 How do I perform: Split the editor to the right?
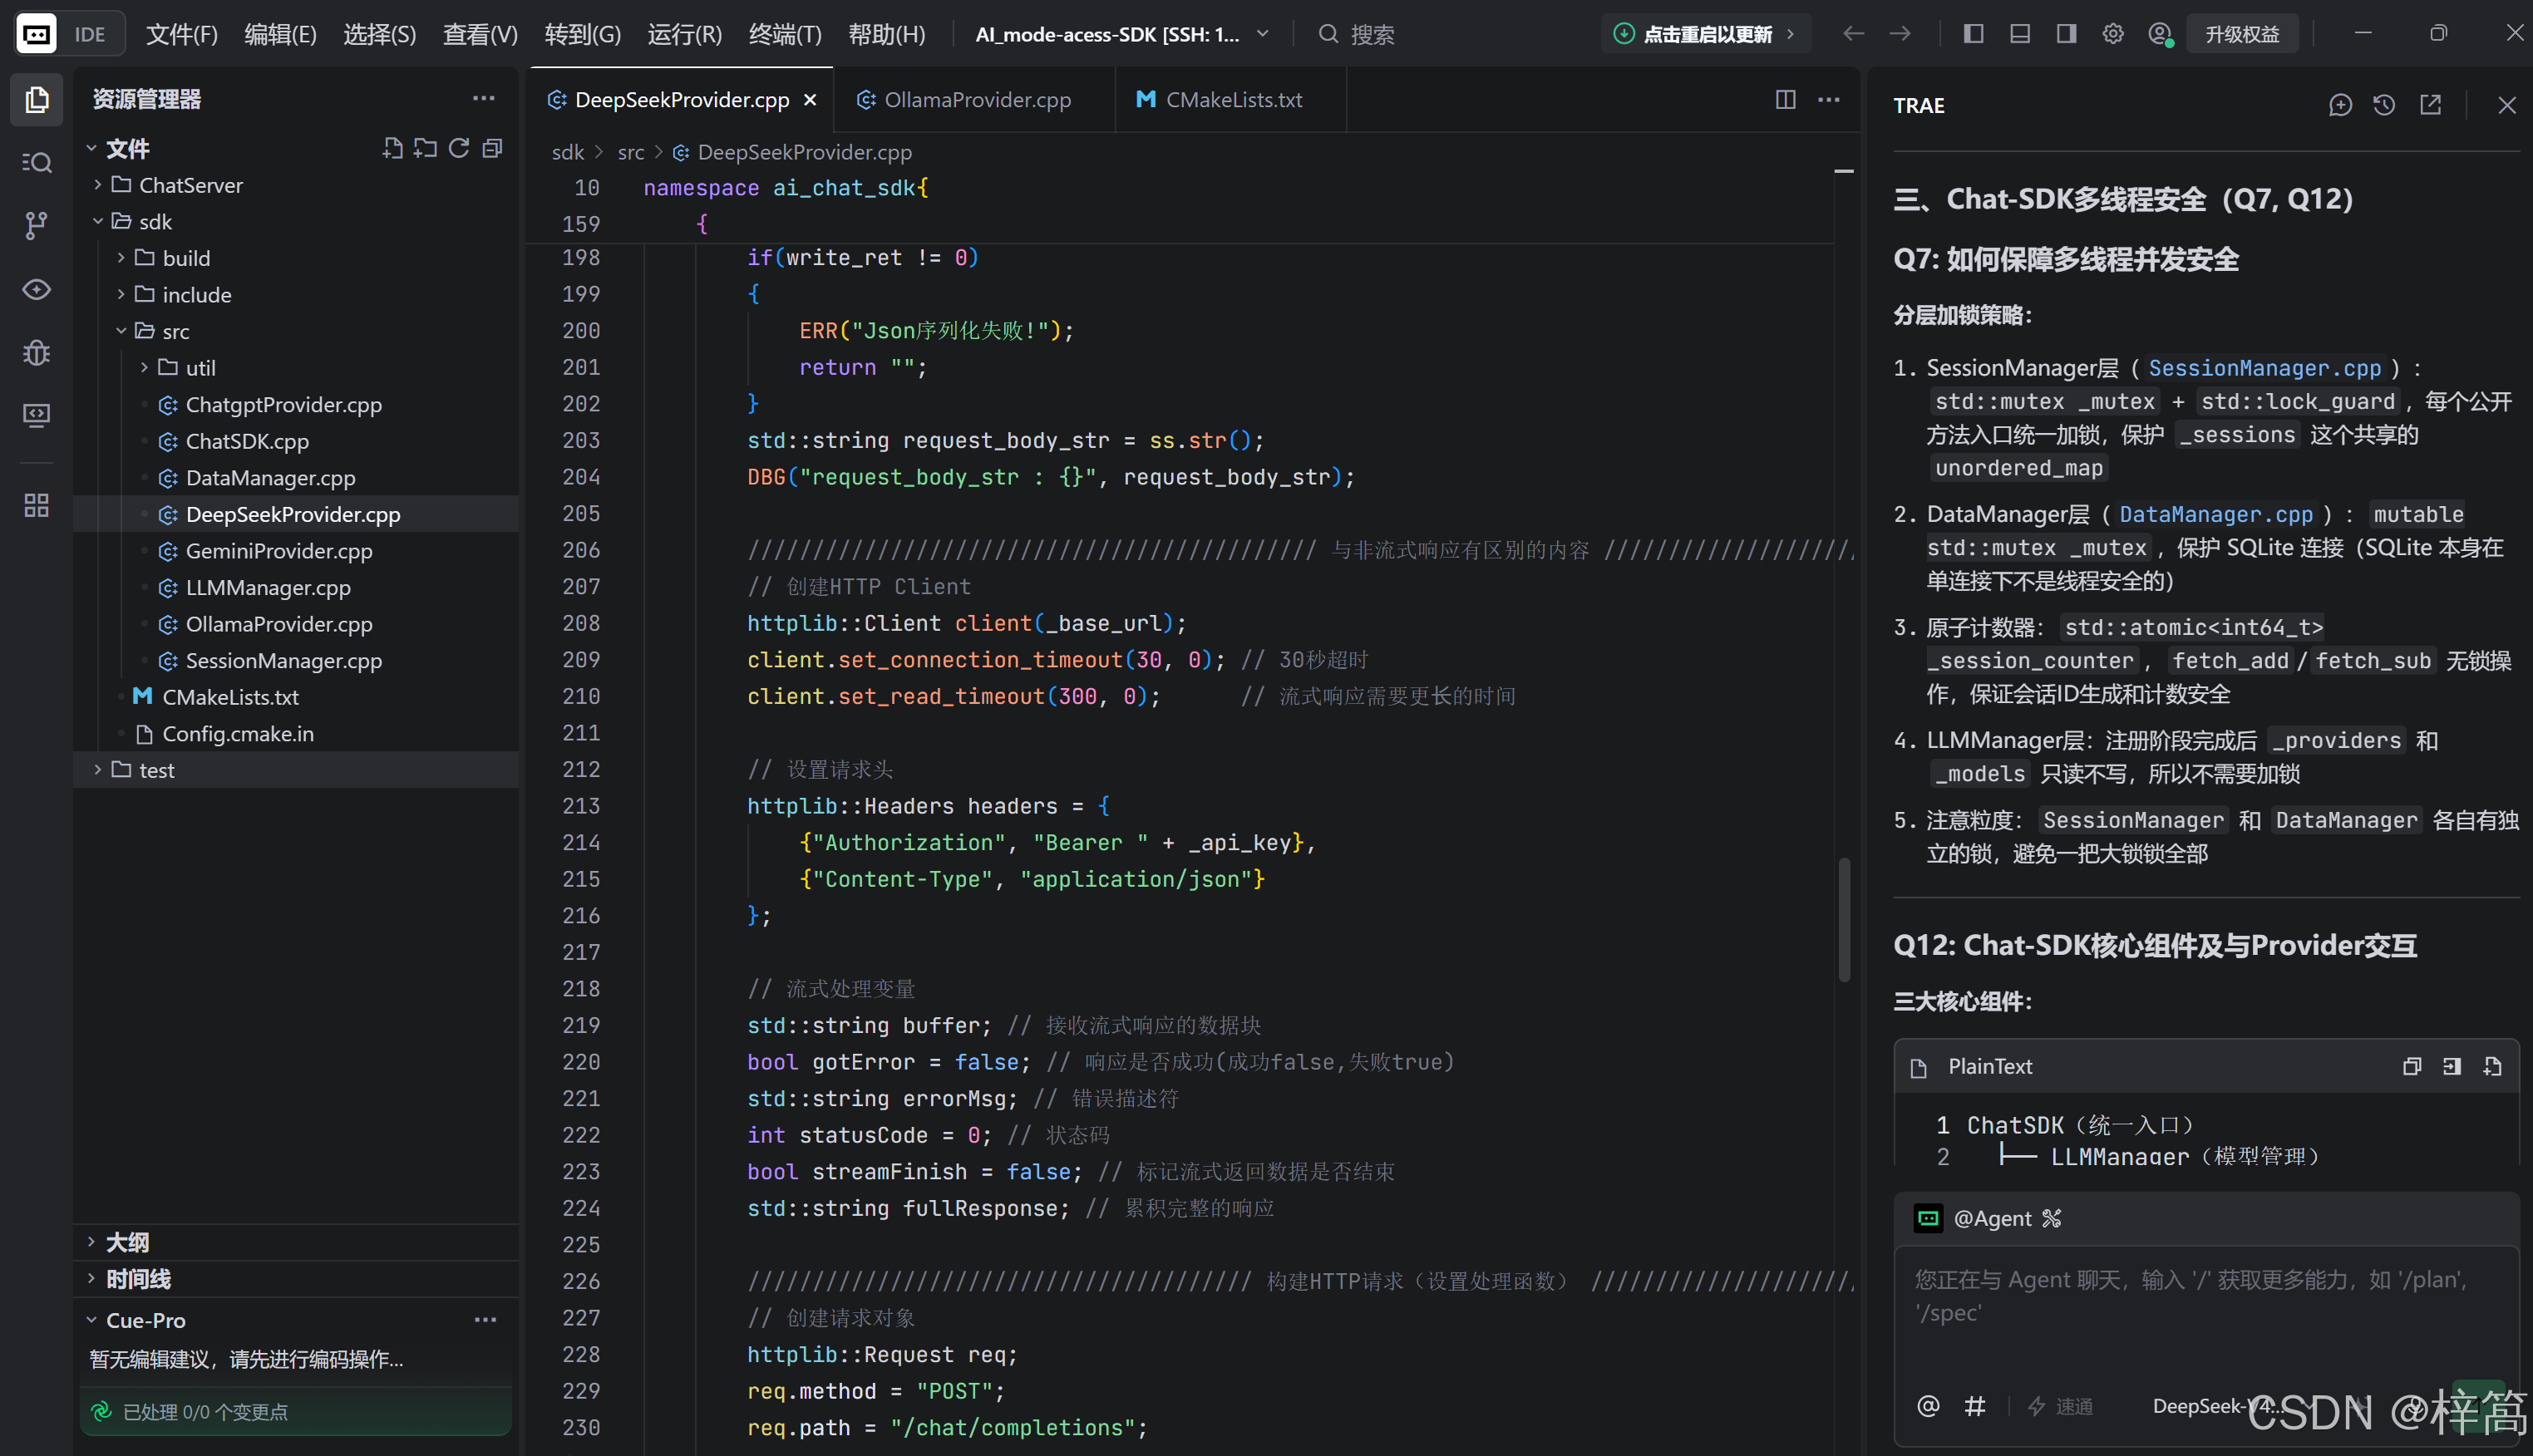(x=1785, y=99)
